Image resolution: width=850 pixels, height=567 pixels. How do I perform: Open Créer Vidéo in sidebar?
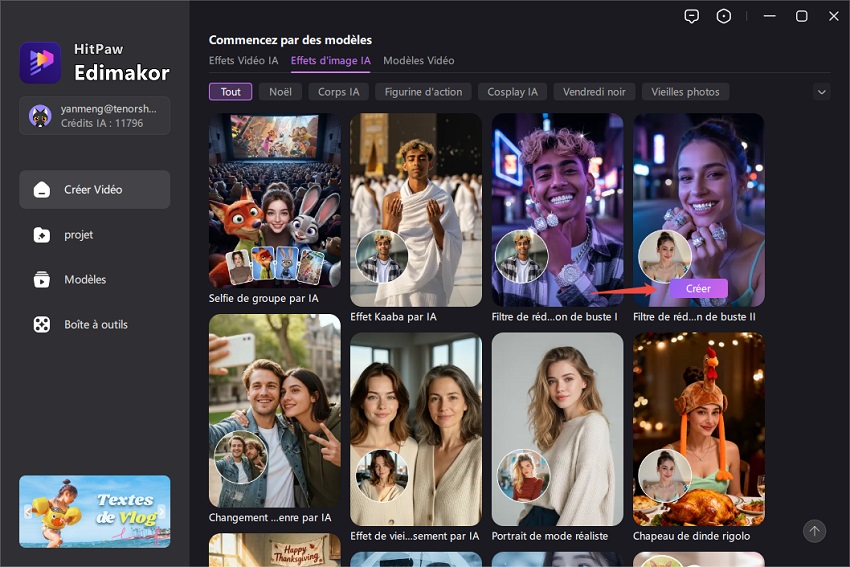coord(94,190)
